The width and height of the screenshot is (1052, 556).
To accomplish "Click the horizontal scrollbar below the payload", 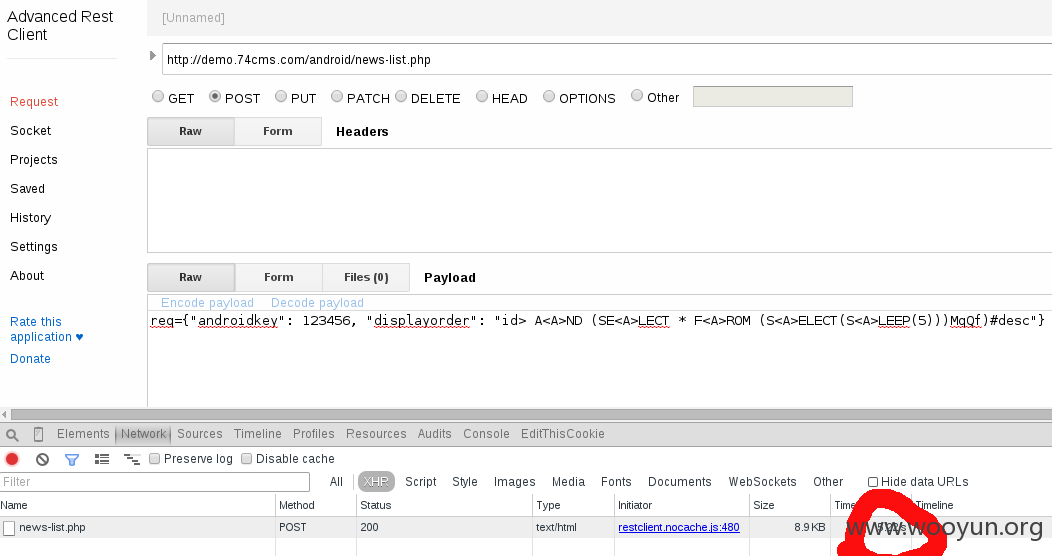I will tap(530, 414).
